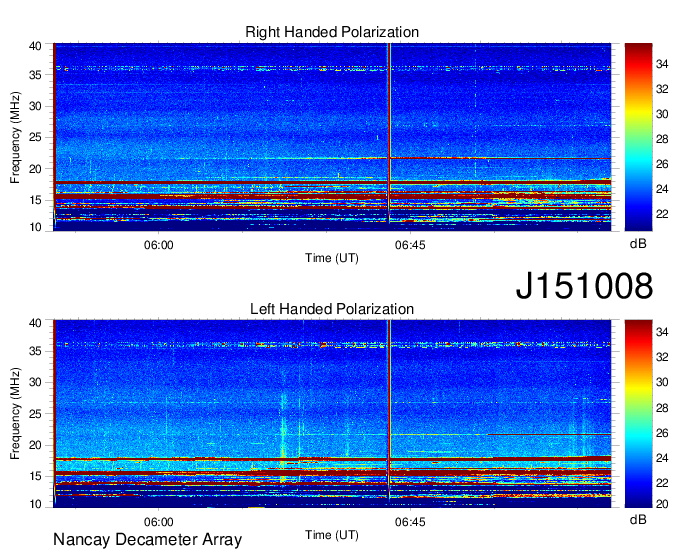Click the 06:00 tick under Left Handed plot
Screen dimensions: 680x552
pyautogui.click(x=159, y=522)
